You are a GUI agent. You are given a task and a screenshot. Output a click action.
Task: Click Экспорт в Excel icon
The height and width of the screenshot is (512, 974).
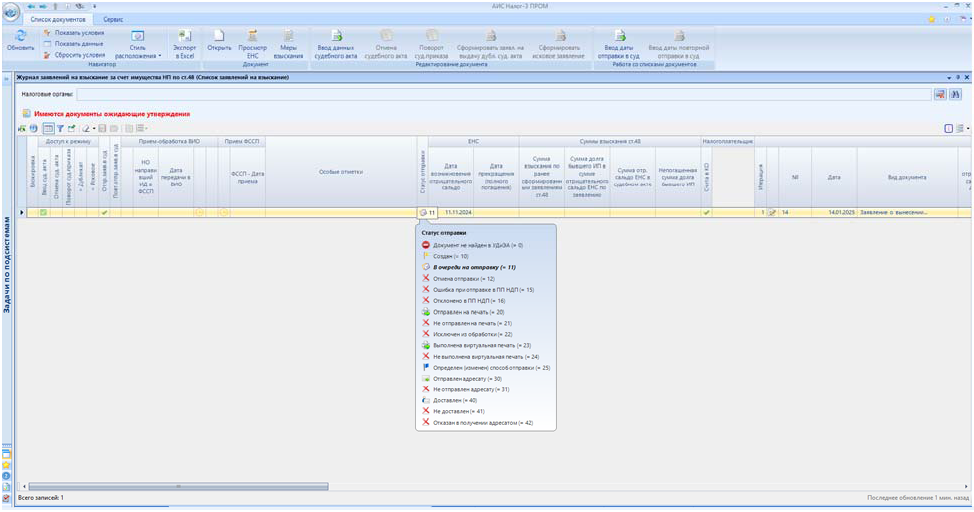point(184,38)
